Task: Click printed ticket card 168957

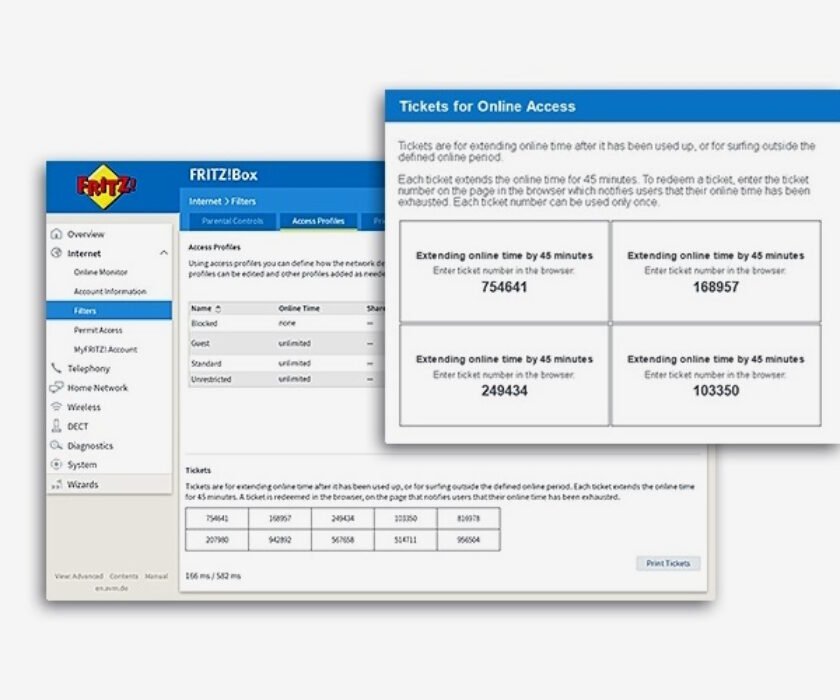Action: pos(716,271)
